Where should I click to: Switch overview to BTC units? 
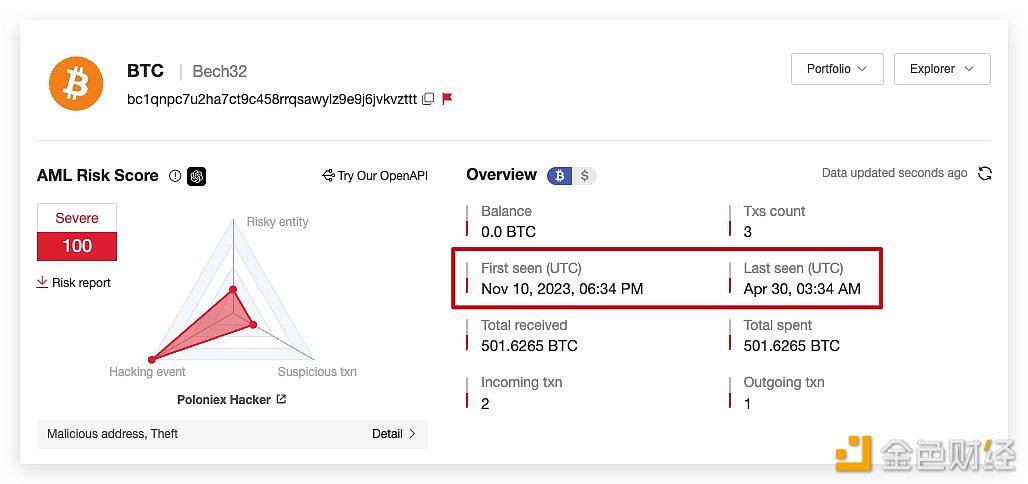tap(560, 175)
